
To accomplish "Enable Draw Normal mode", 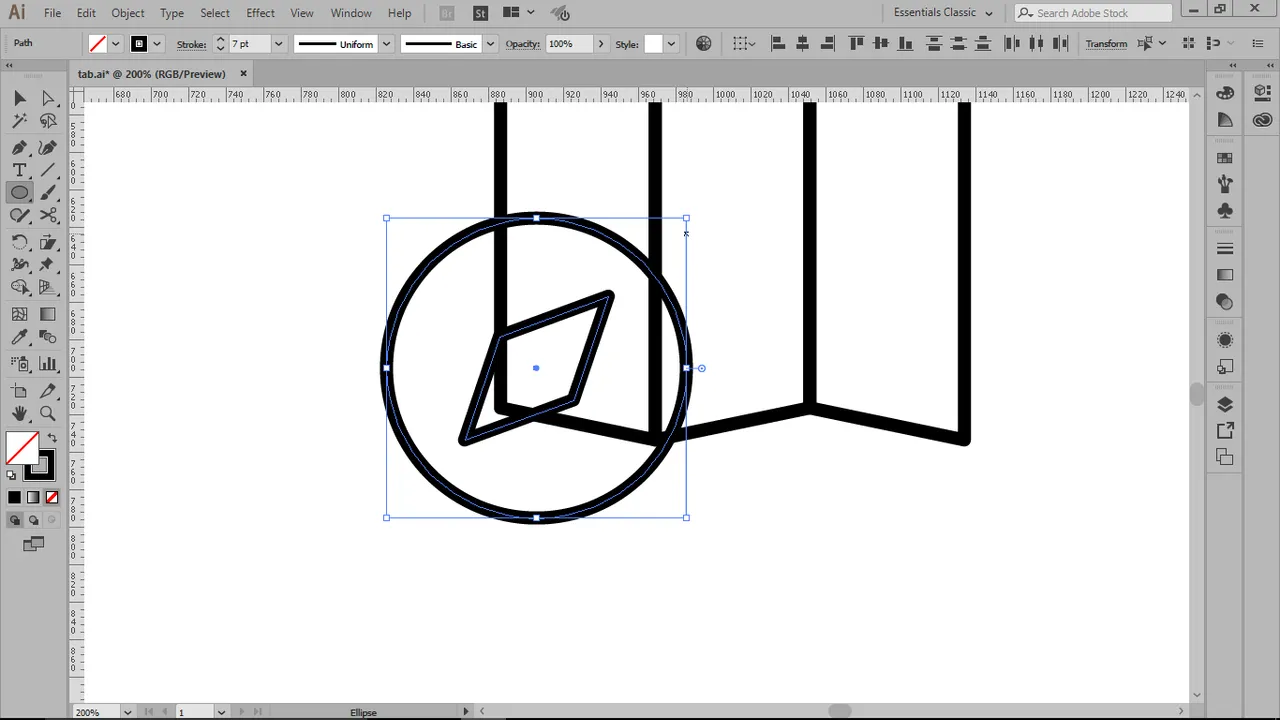I will click(x=14, y=520).
